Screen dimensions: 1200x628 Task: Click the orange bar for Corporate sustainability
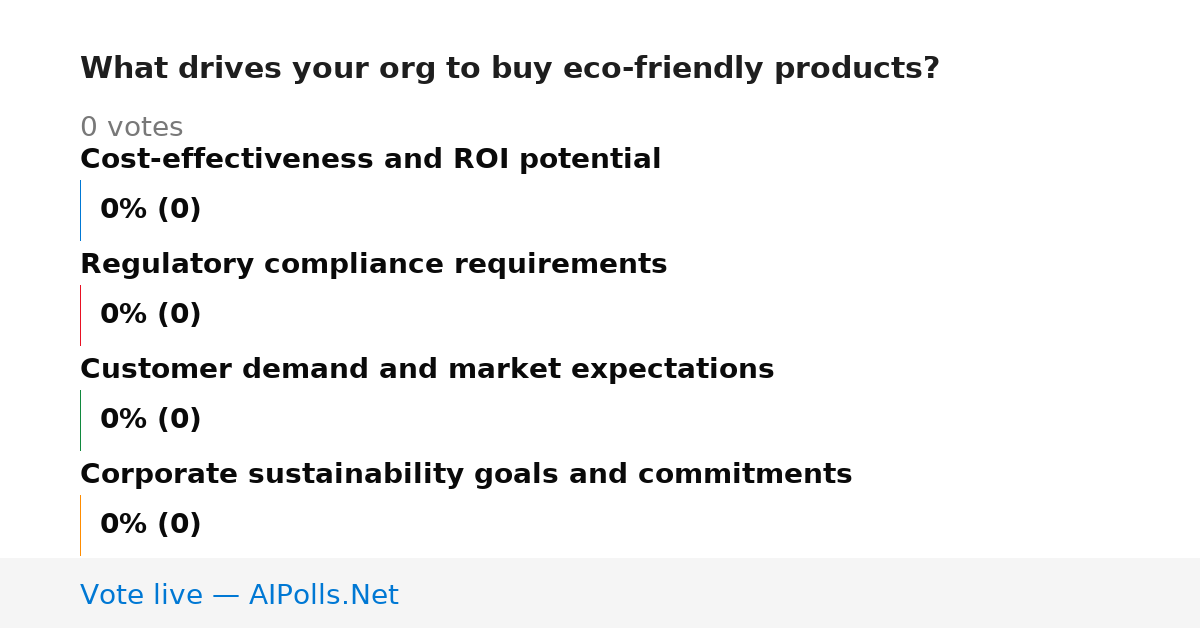tap(80, 525)
